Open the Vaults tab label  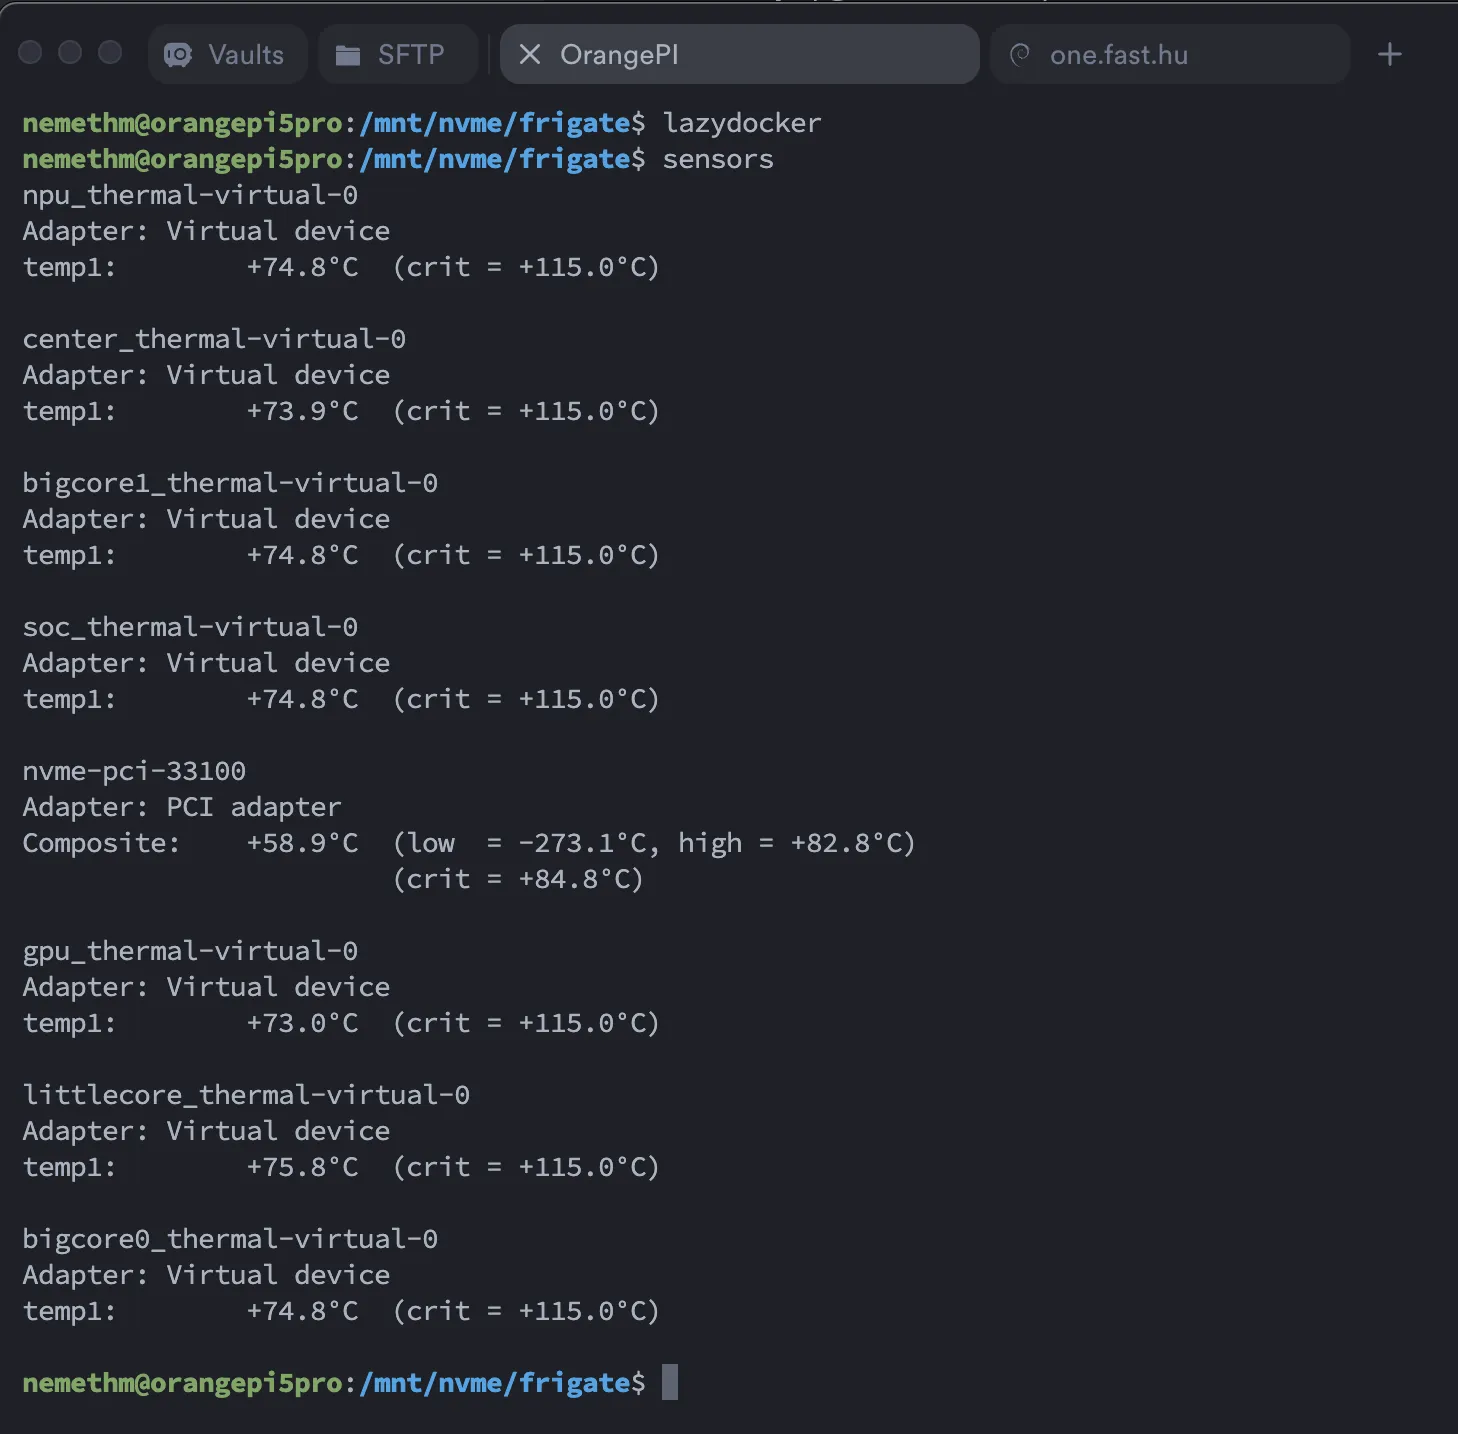[246, 55]
